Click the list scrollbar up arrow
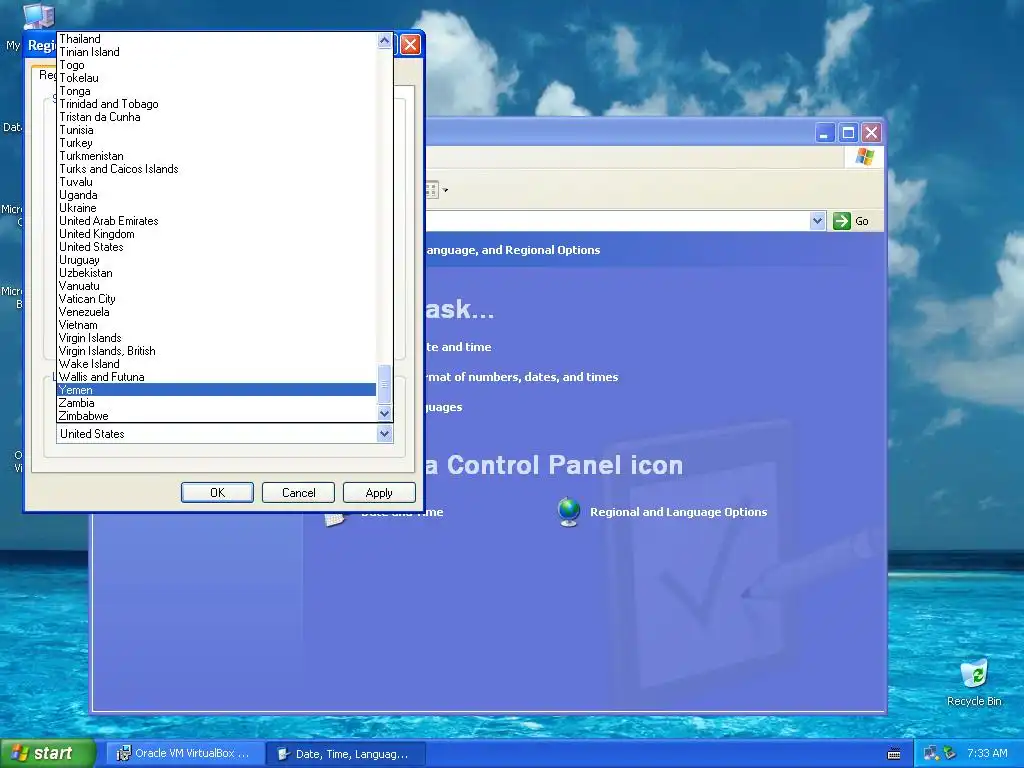The image size is (1024, 768). (385, 40)
